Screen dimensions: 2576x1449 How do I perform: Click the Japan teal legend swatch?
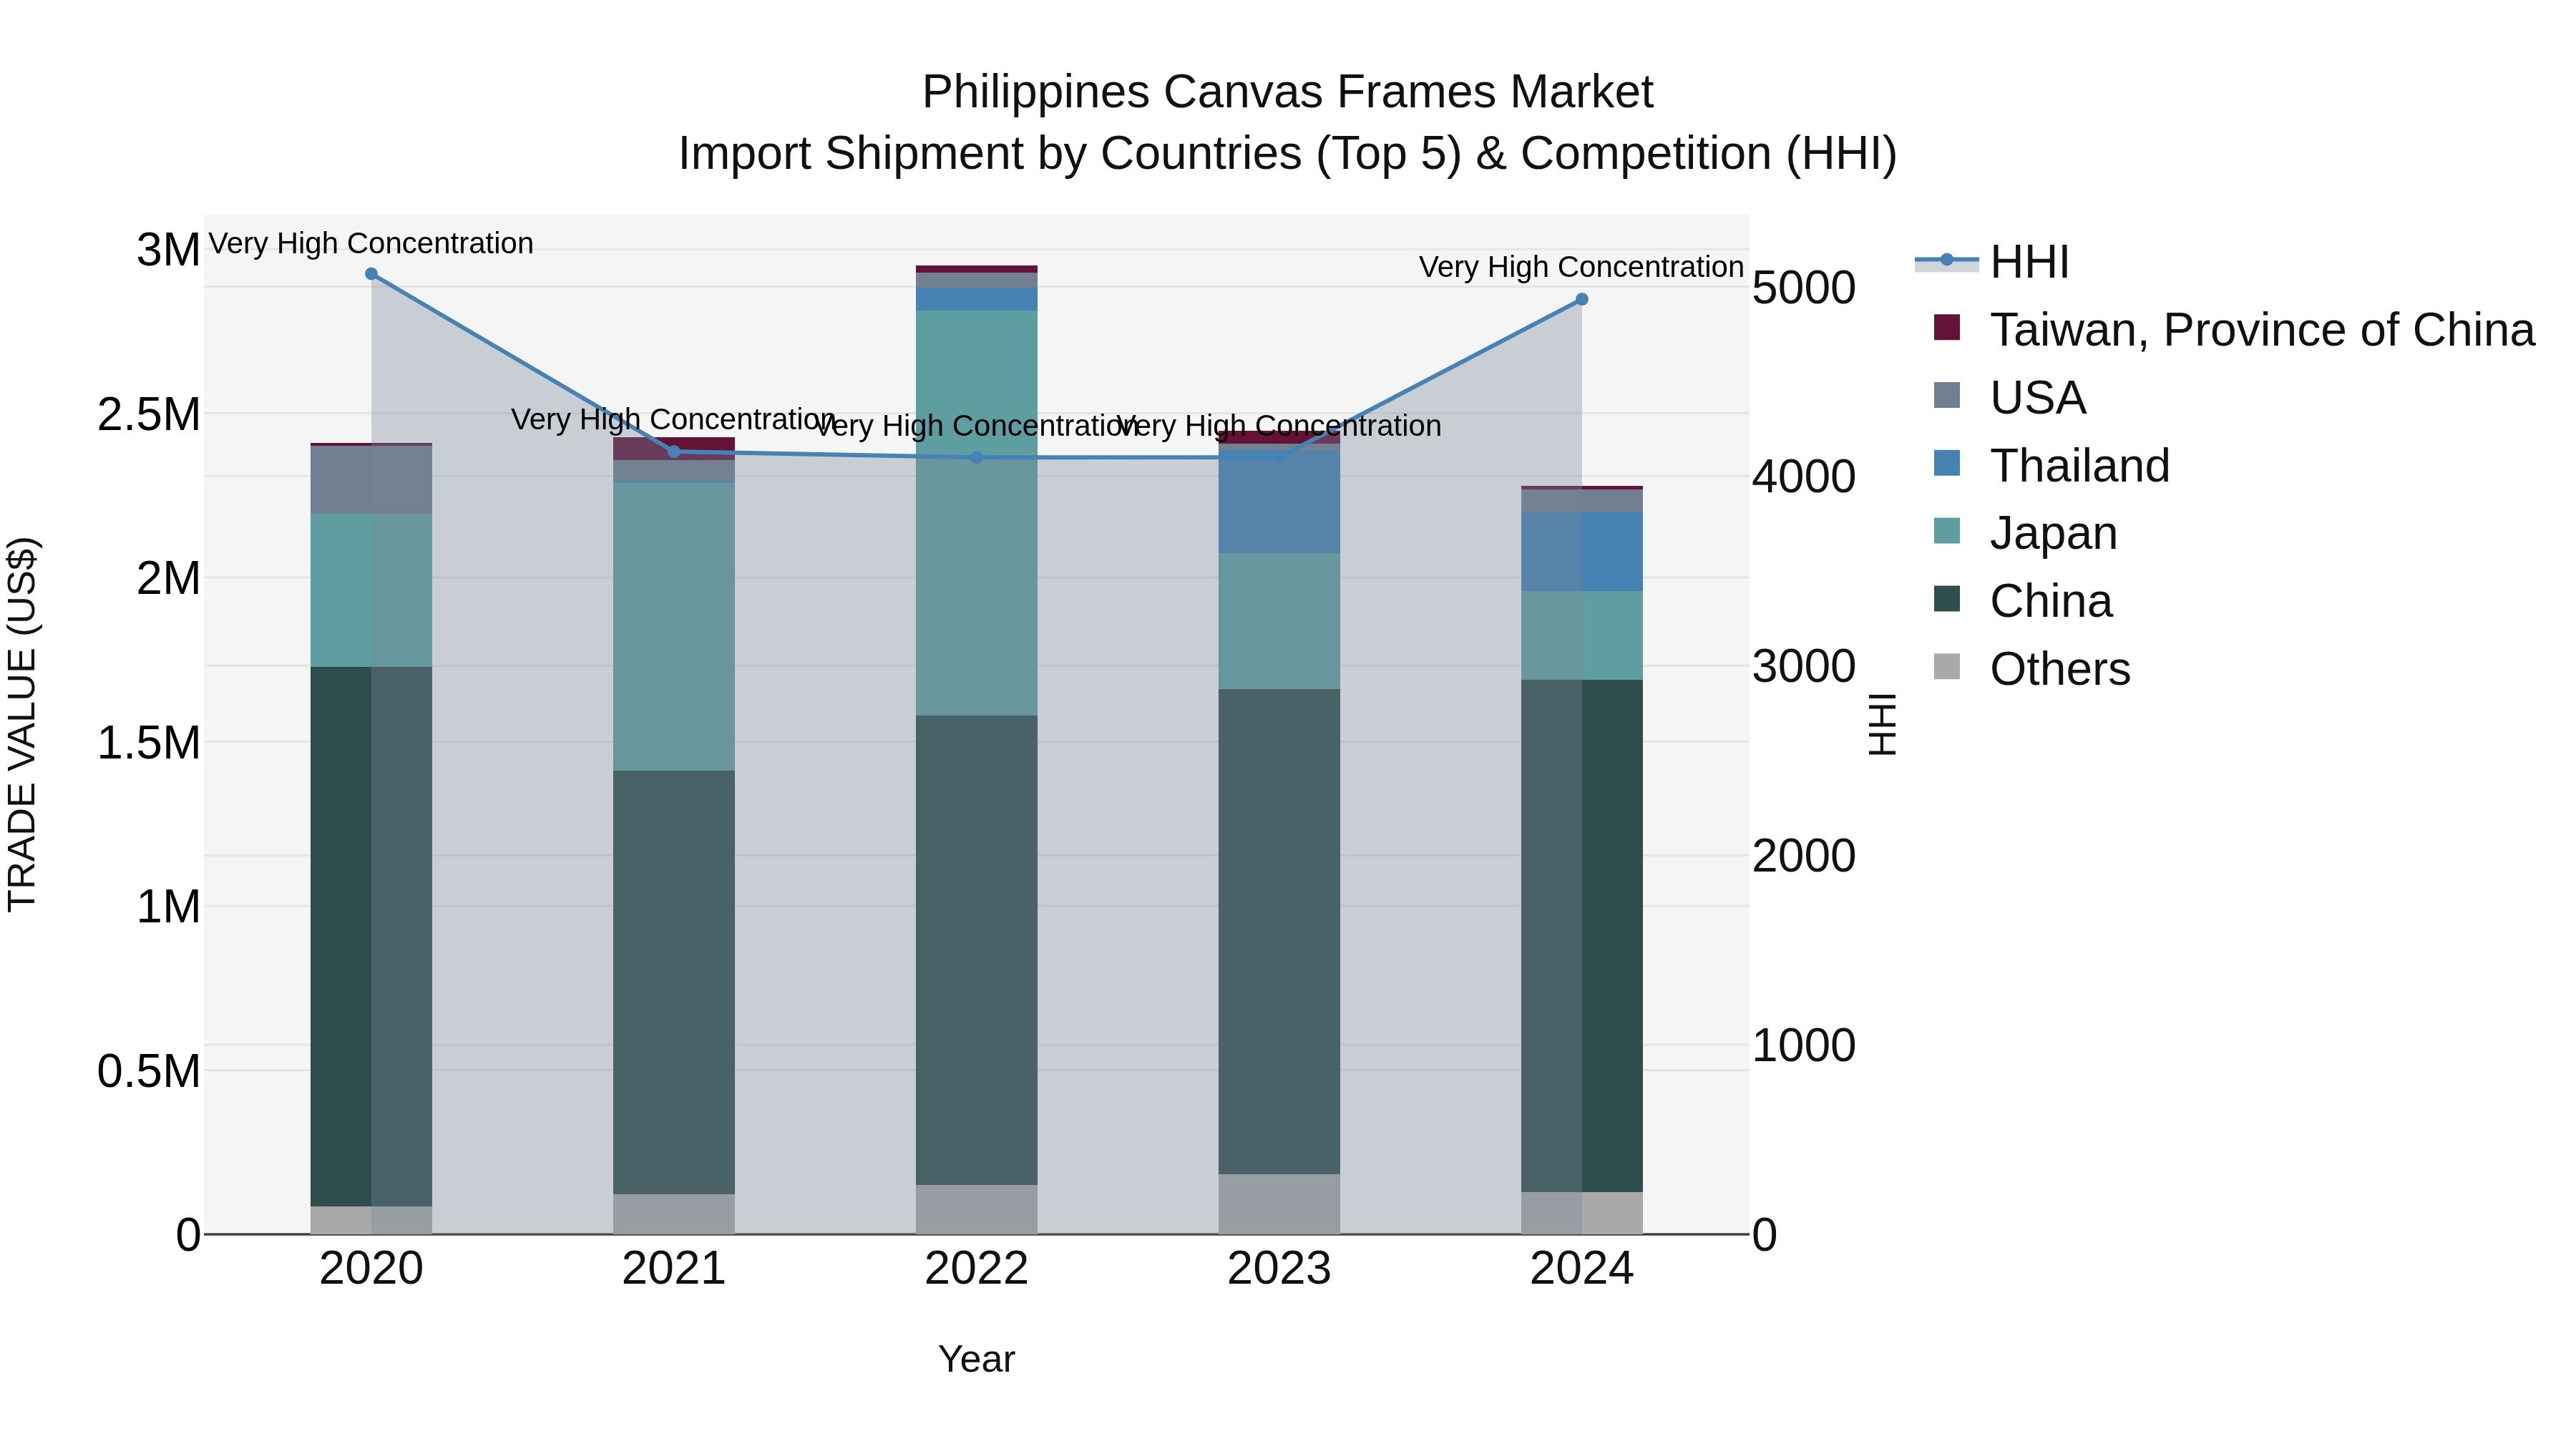(x=1947, y=531)
